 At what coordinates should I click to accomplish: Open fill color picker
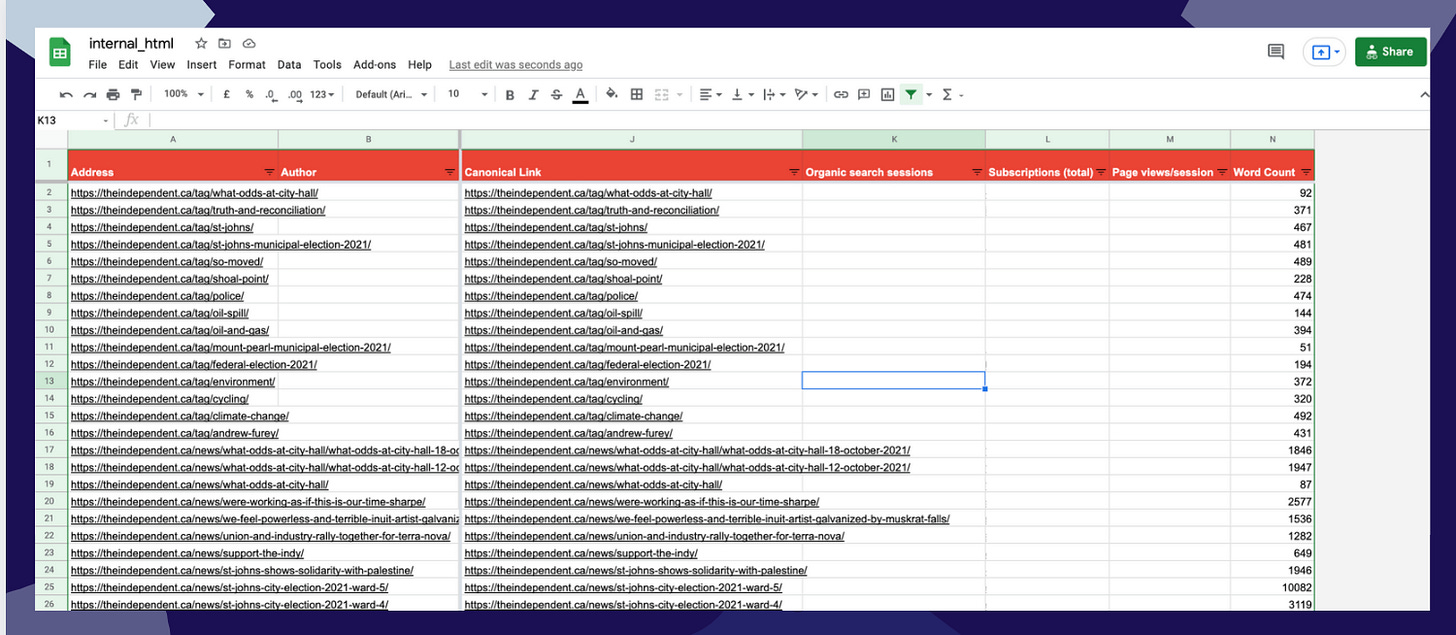(612, 94)
